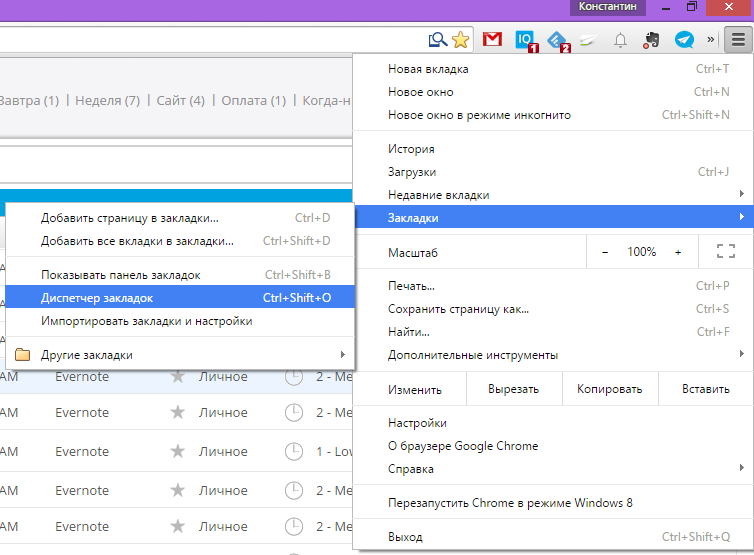Open the blue diamond extension with badge 2
The width and height of the screenshot is (754, 555).
559,41
